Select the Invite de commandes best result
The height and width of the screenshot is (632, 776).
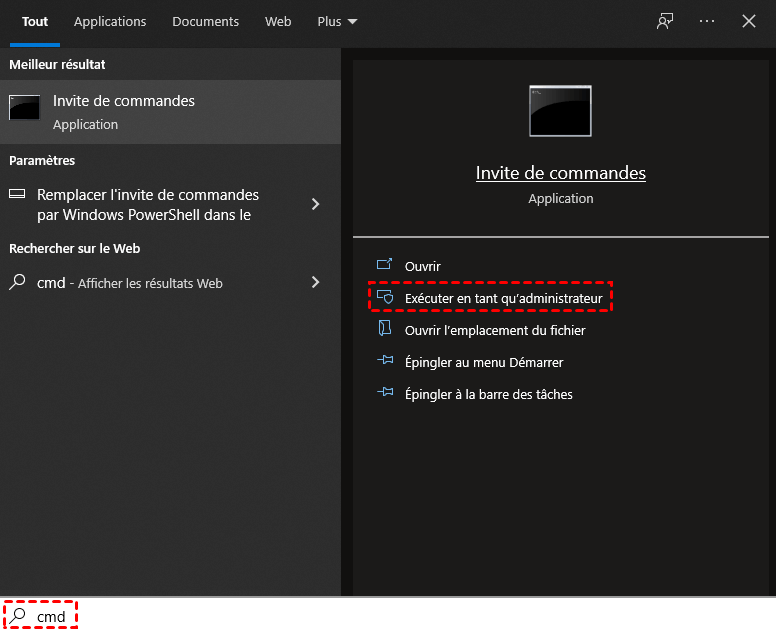coord(170,111)
